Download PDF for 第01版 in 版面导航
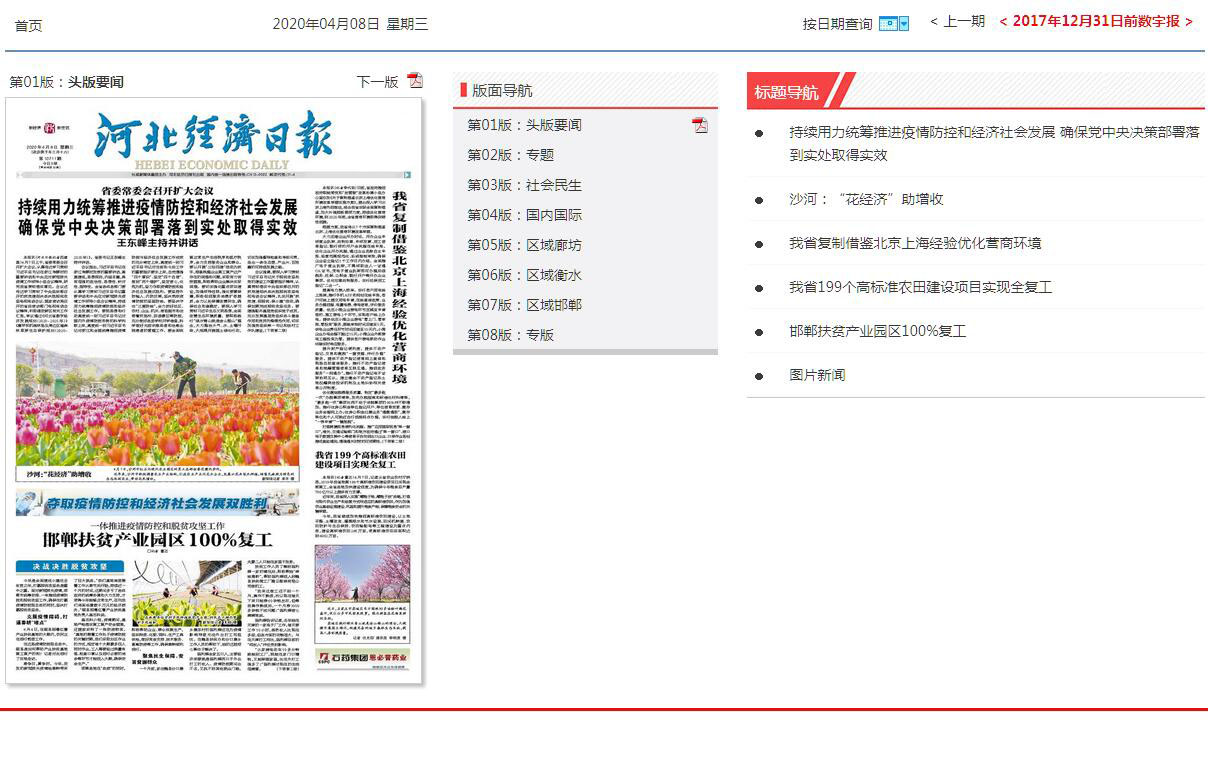Image resolution: width=1208 pixels, height=760 pixels. coord(700,125)
